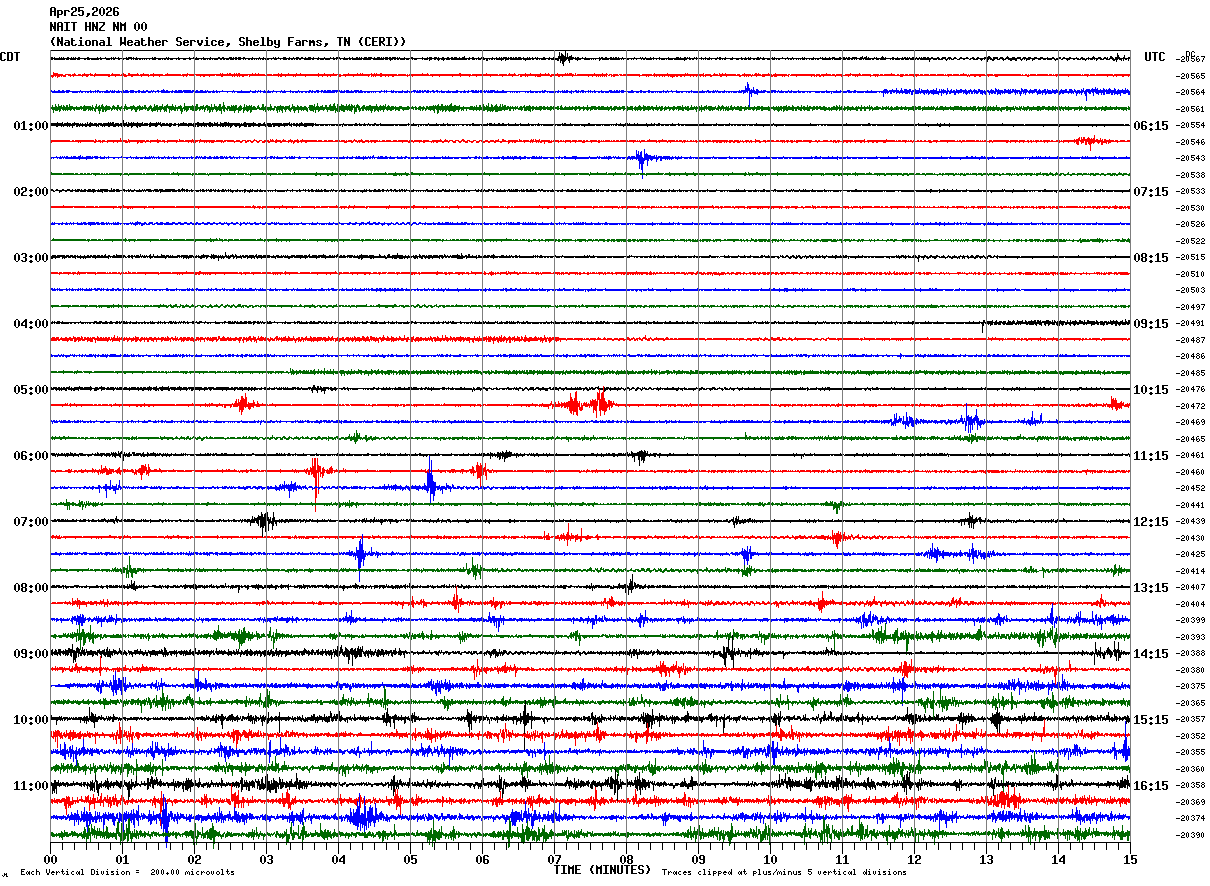Click the DC offset value '-20414'
Screen dimensions: 1210x886
(1191, 571)
